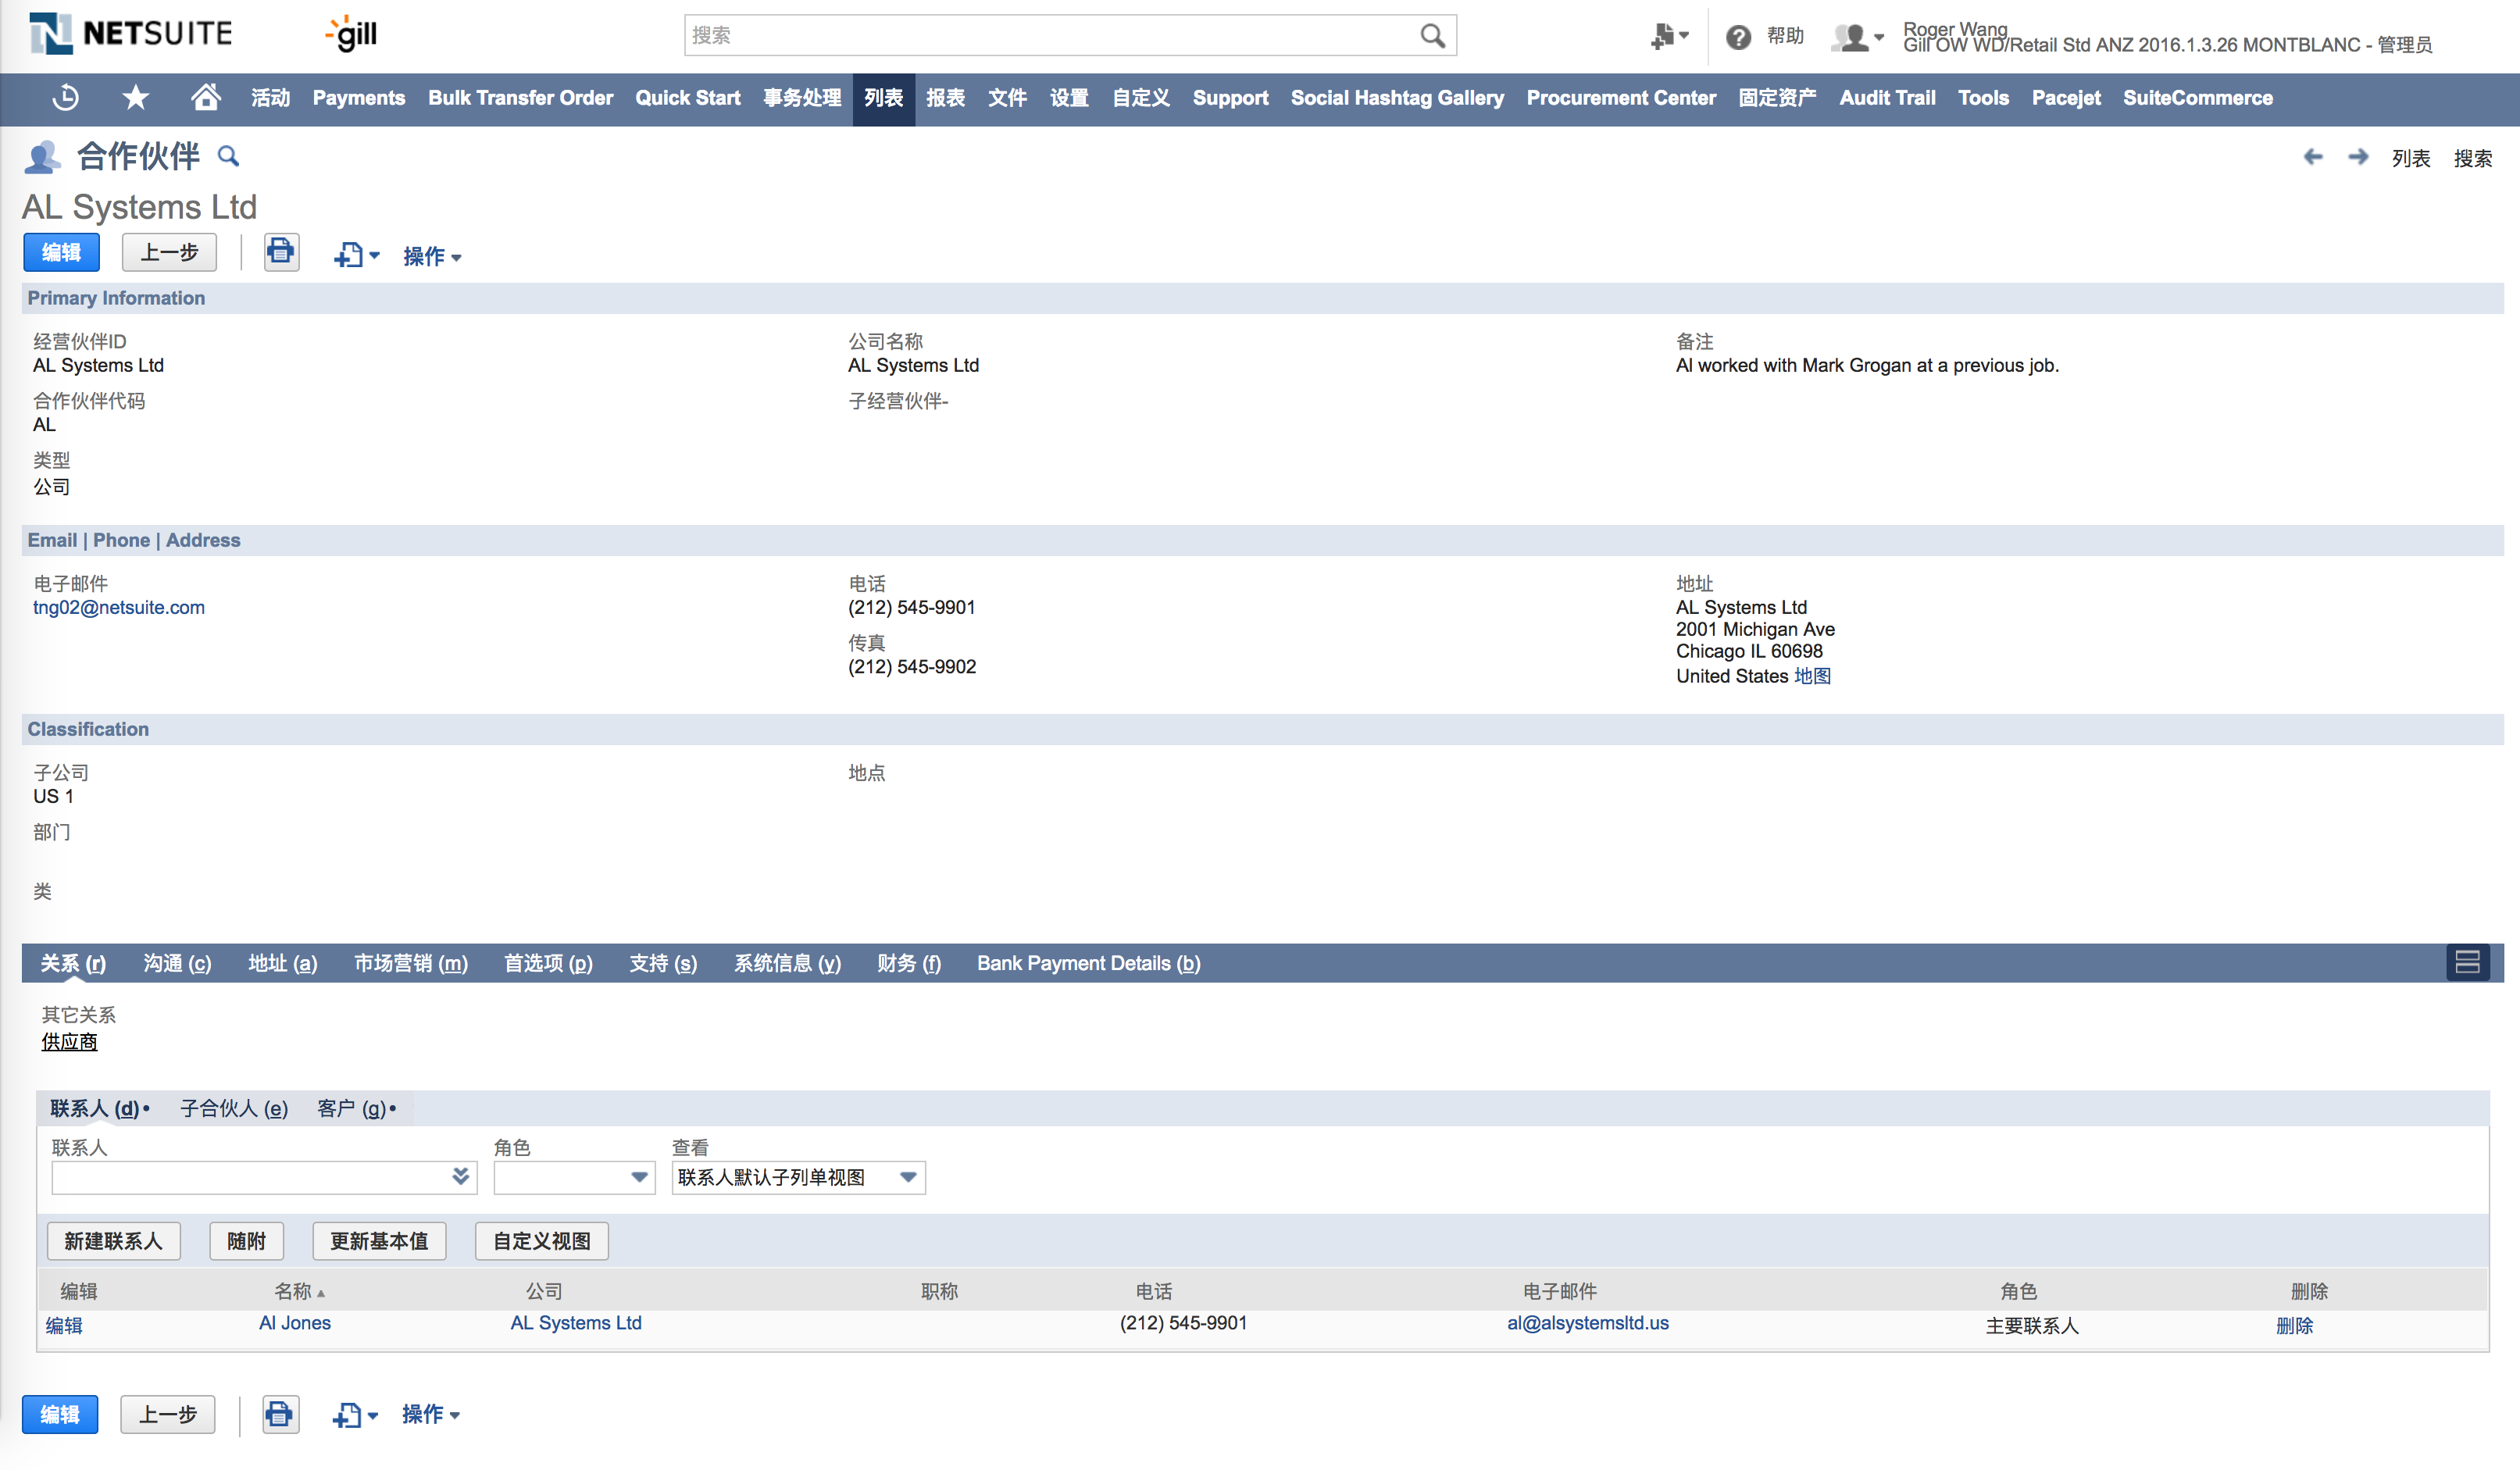The image size is (2520, 1470).
Task: Go to Home via house icon
Action: [205, 98]
